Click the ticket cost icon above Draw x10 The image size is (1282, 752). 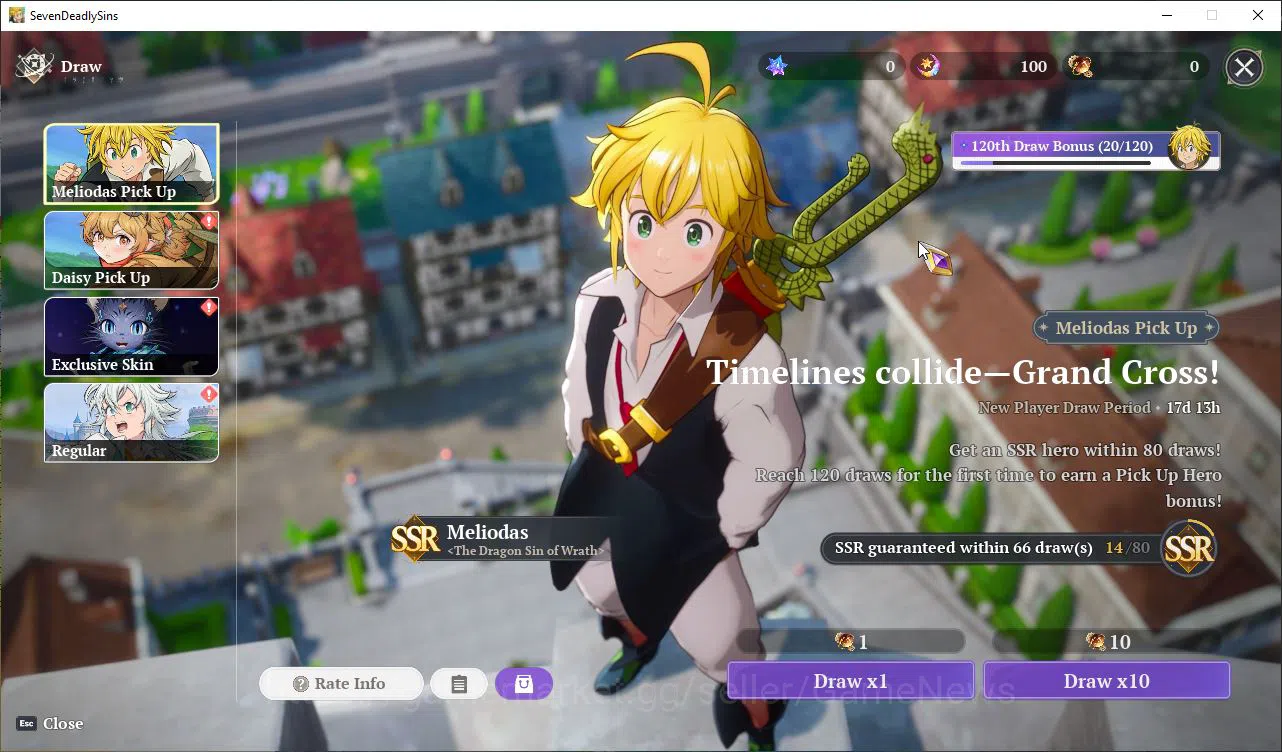1097,642
